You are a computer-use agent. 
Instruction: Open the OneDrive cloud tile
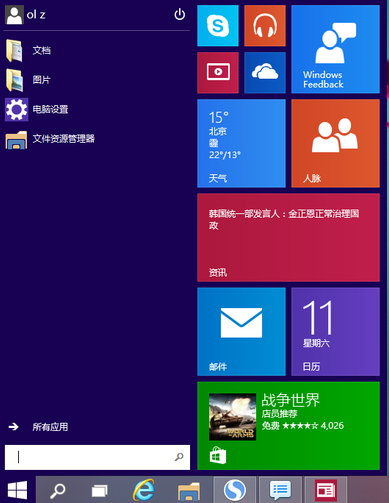point(265,72)
